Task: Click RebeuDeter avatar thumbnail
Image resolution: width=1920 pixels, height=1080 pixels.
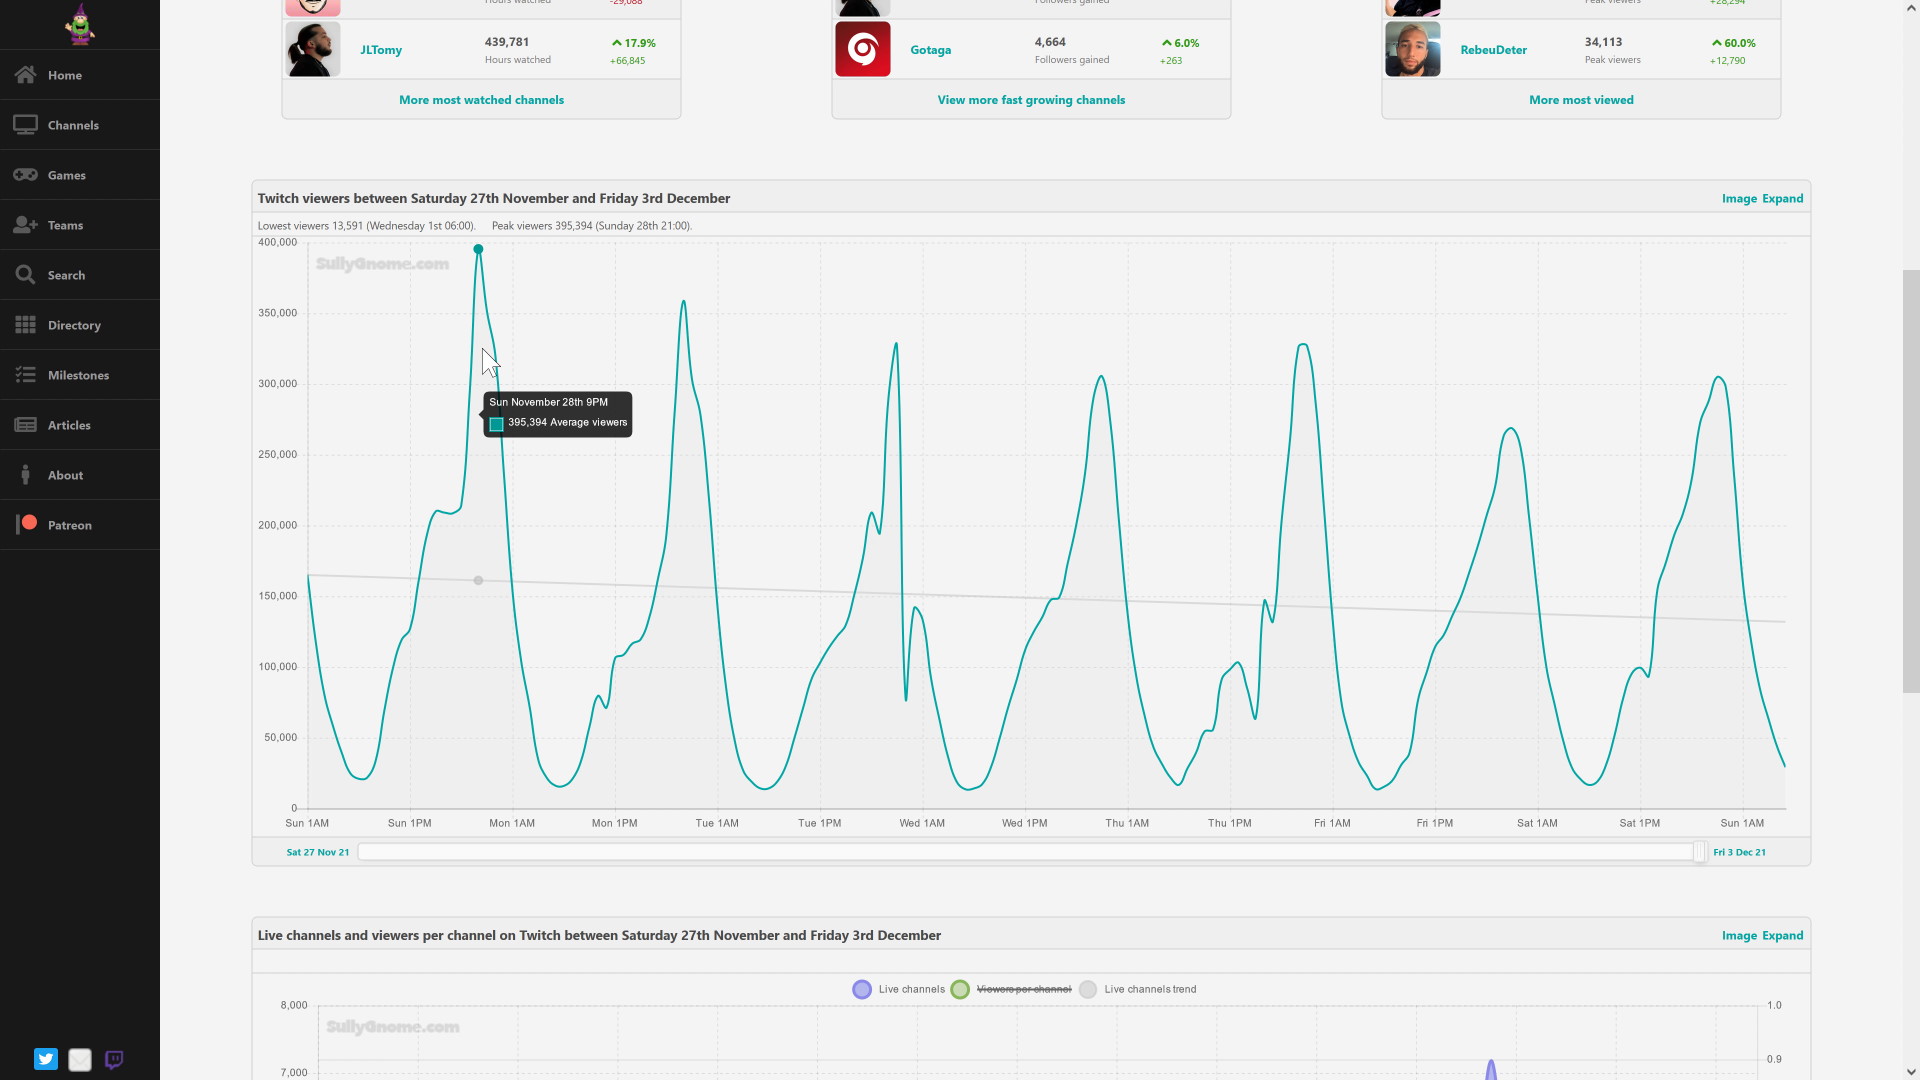Action: (1413, 49)
